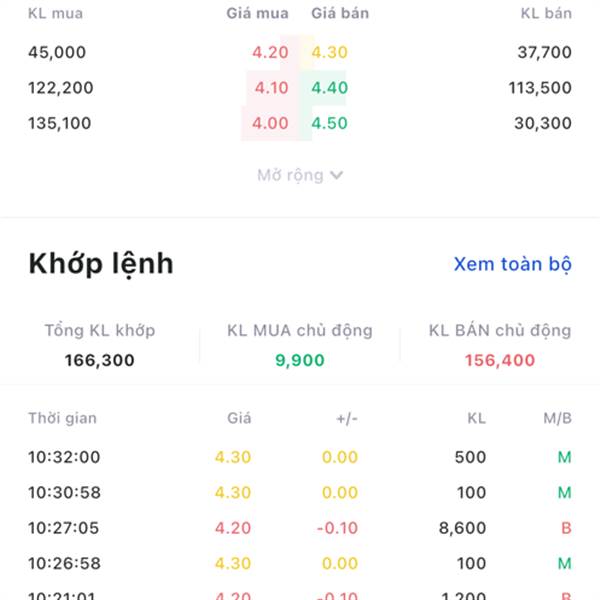Select ask price 4.30 in Giá bán
The height and width of the screenshot is (600, 600).
coord(329,52)
